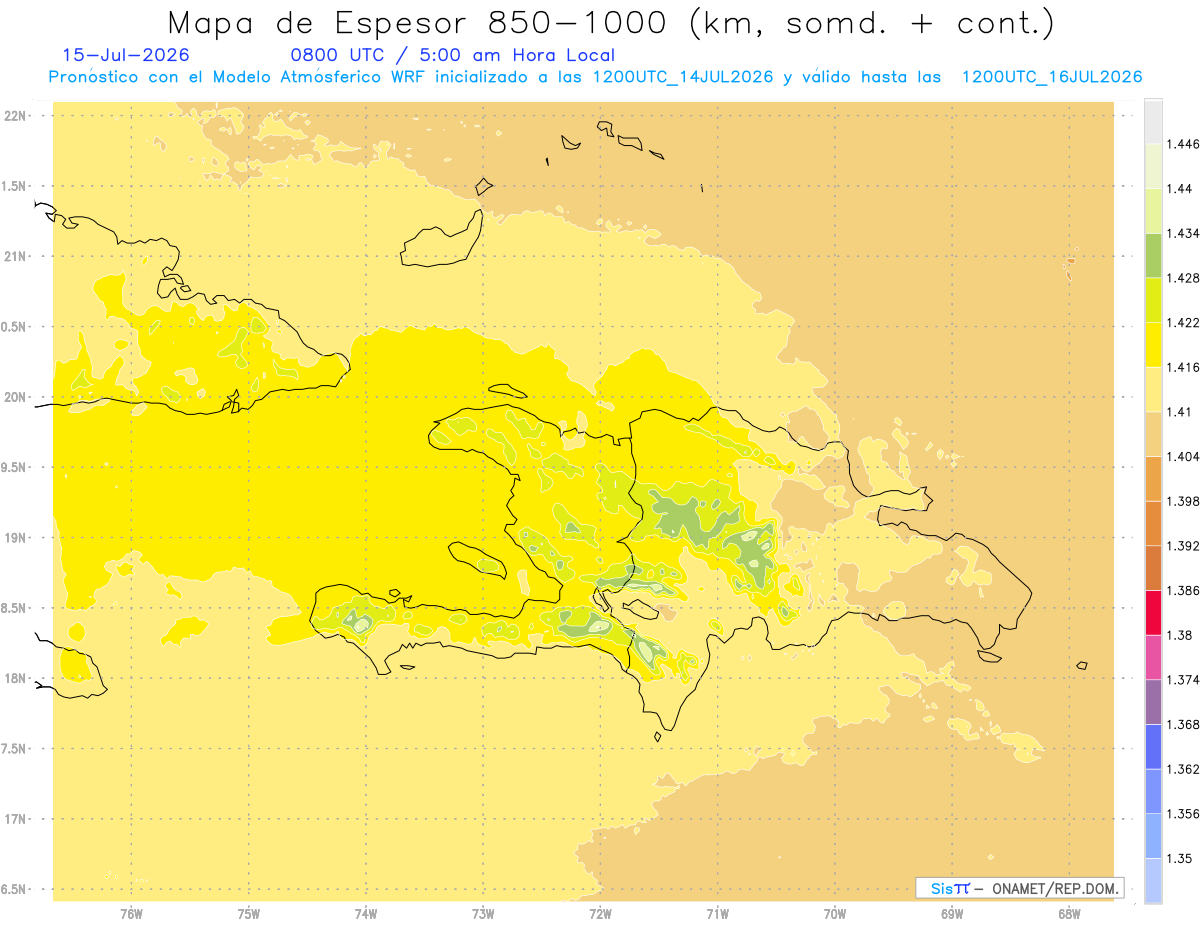Select the purple colorbar band between 1.368 and 1.374
The height and width of the screenshot is (927, 1200).
[x=1153, y=701]
